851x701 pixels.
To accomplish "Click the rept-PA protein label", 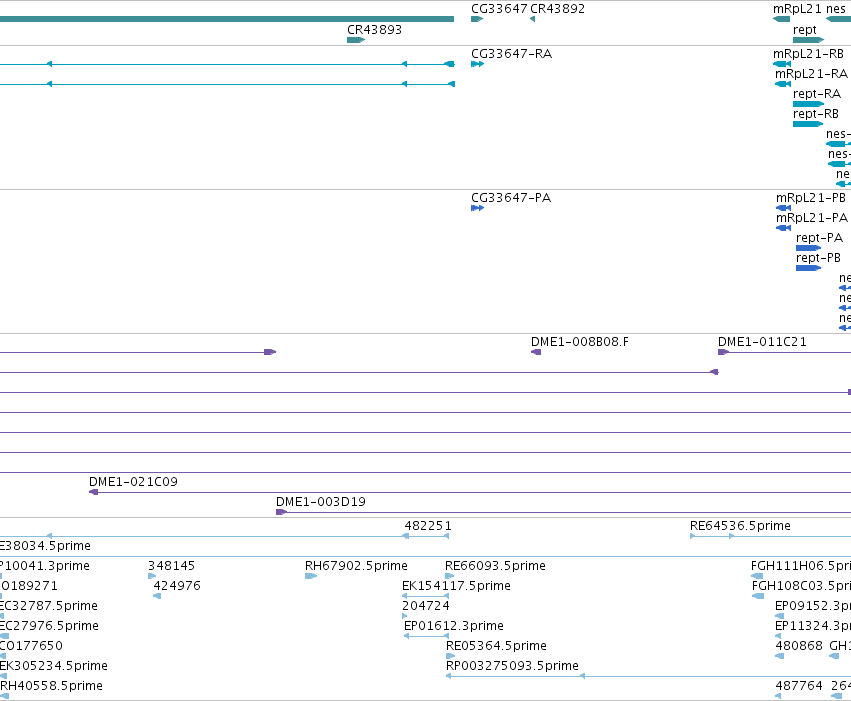I will pyautogui.click(x=820, y=238).
